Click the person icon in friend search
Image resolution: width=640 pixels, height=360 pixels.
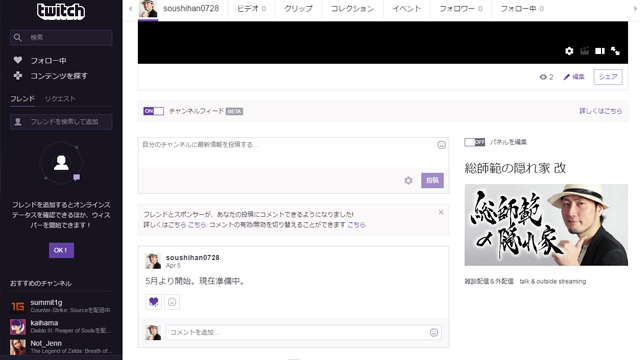pos(18,122)
